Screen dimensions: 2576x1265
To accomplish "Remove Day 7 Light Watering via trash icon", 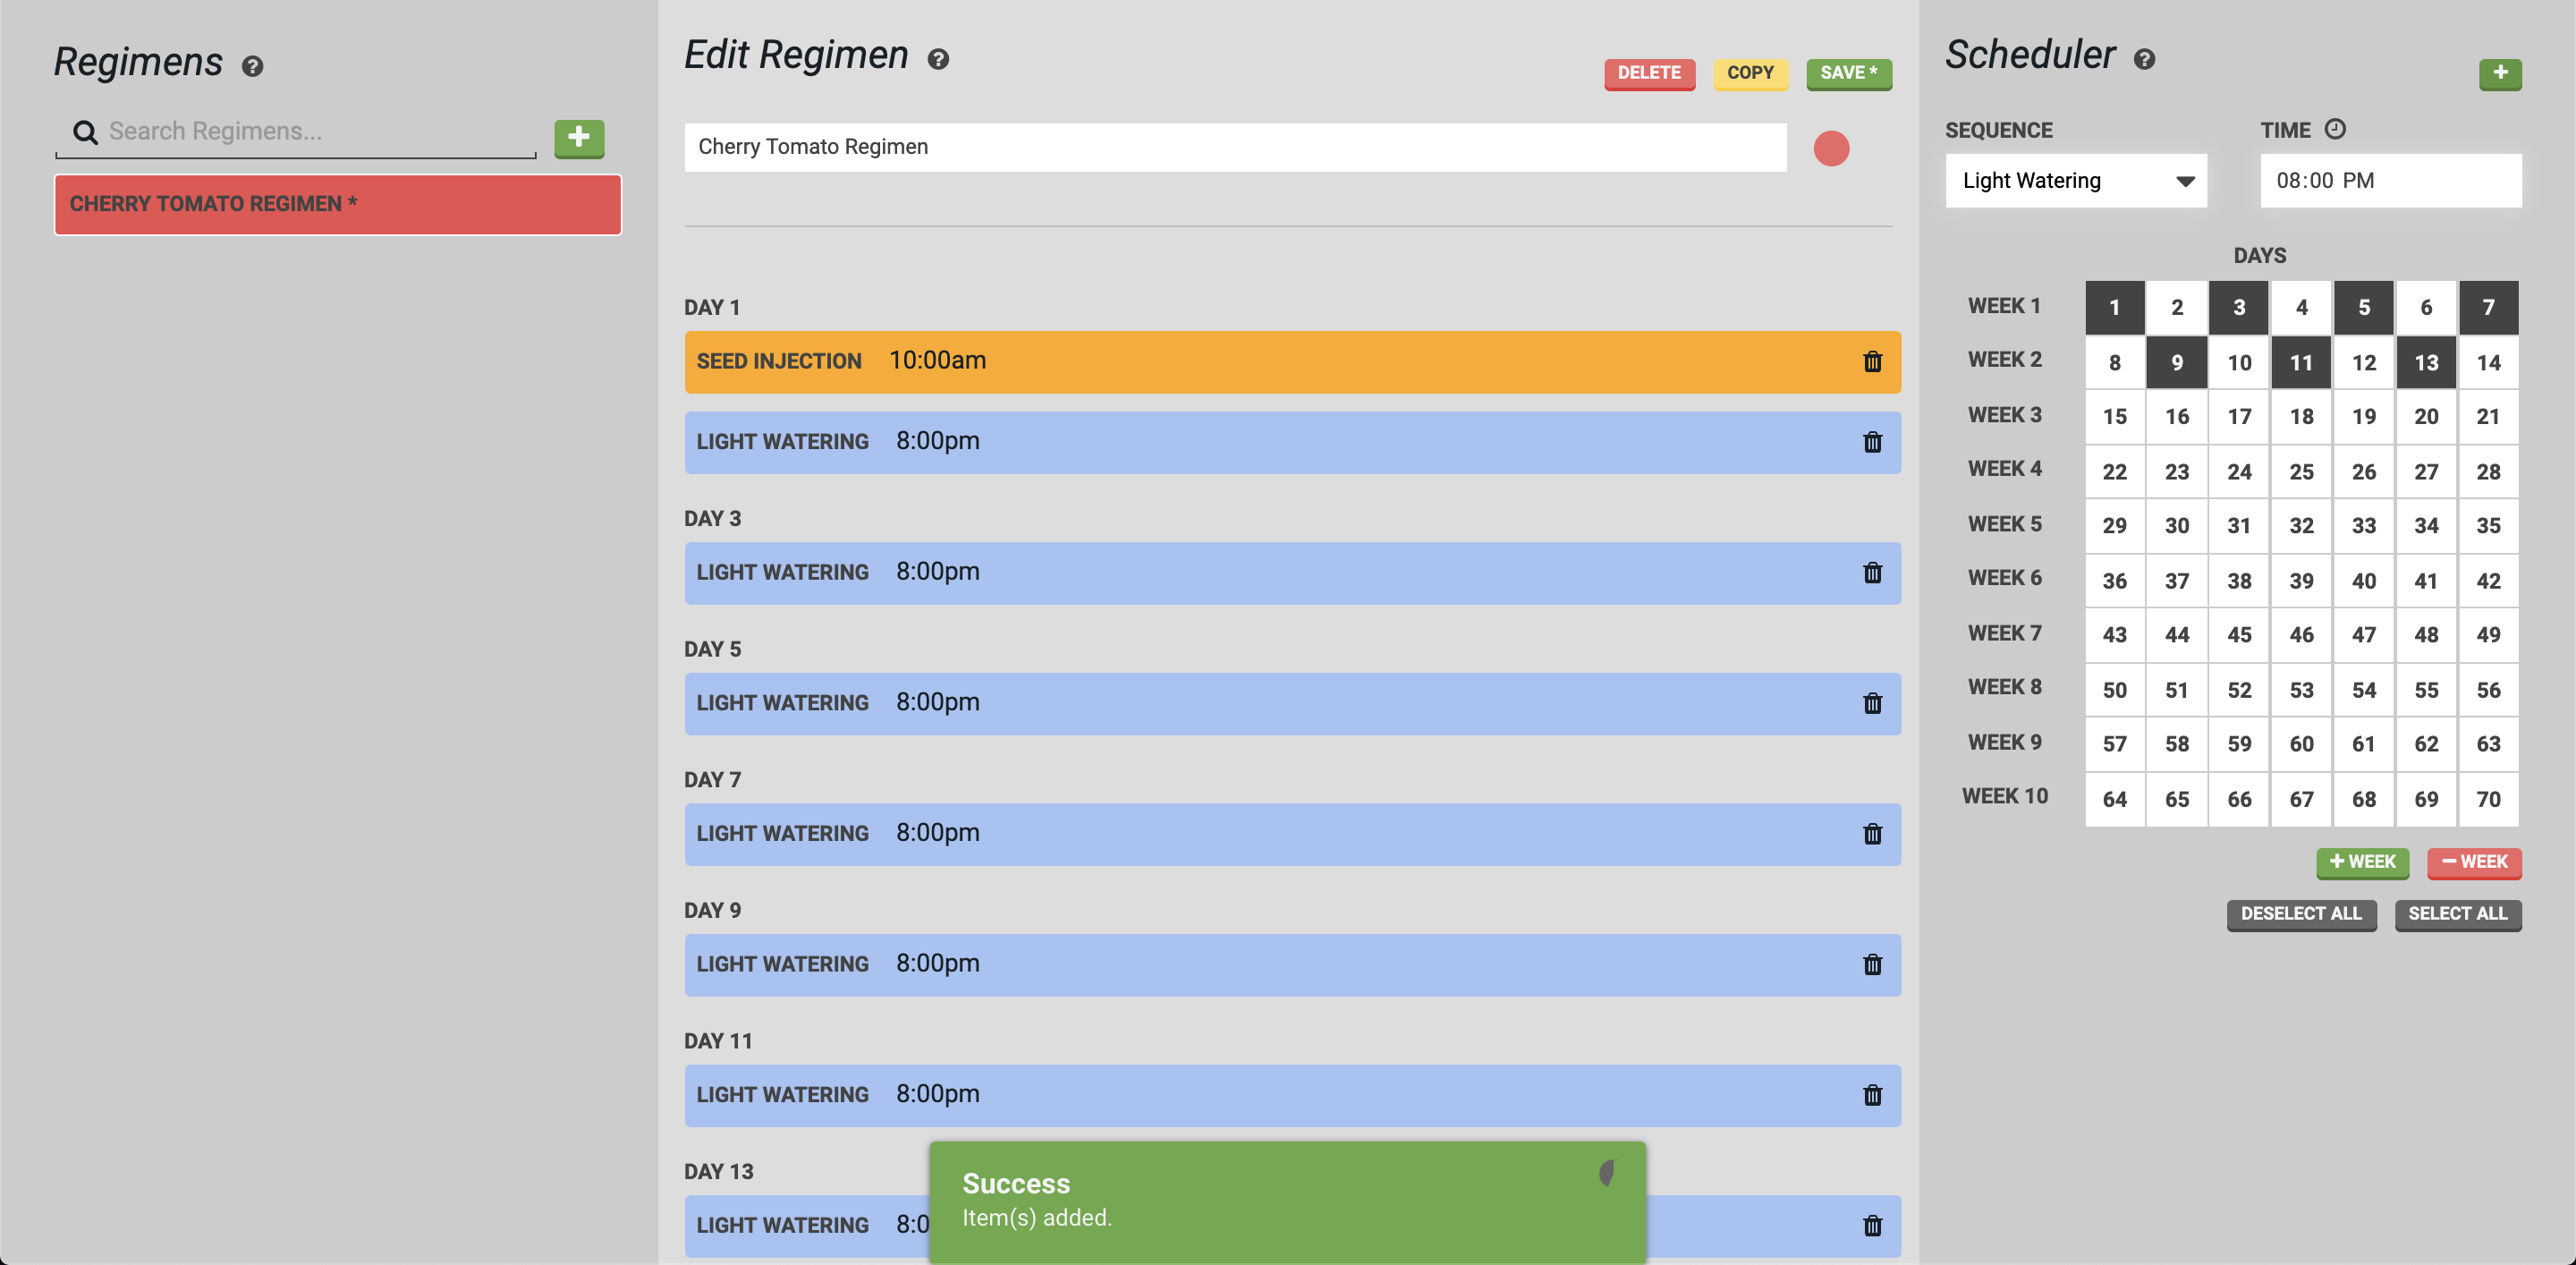I will 1872,834.
